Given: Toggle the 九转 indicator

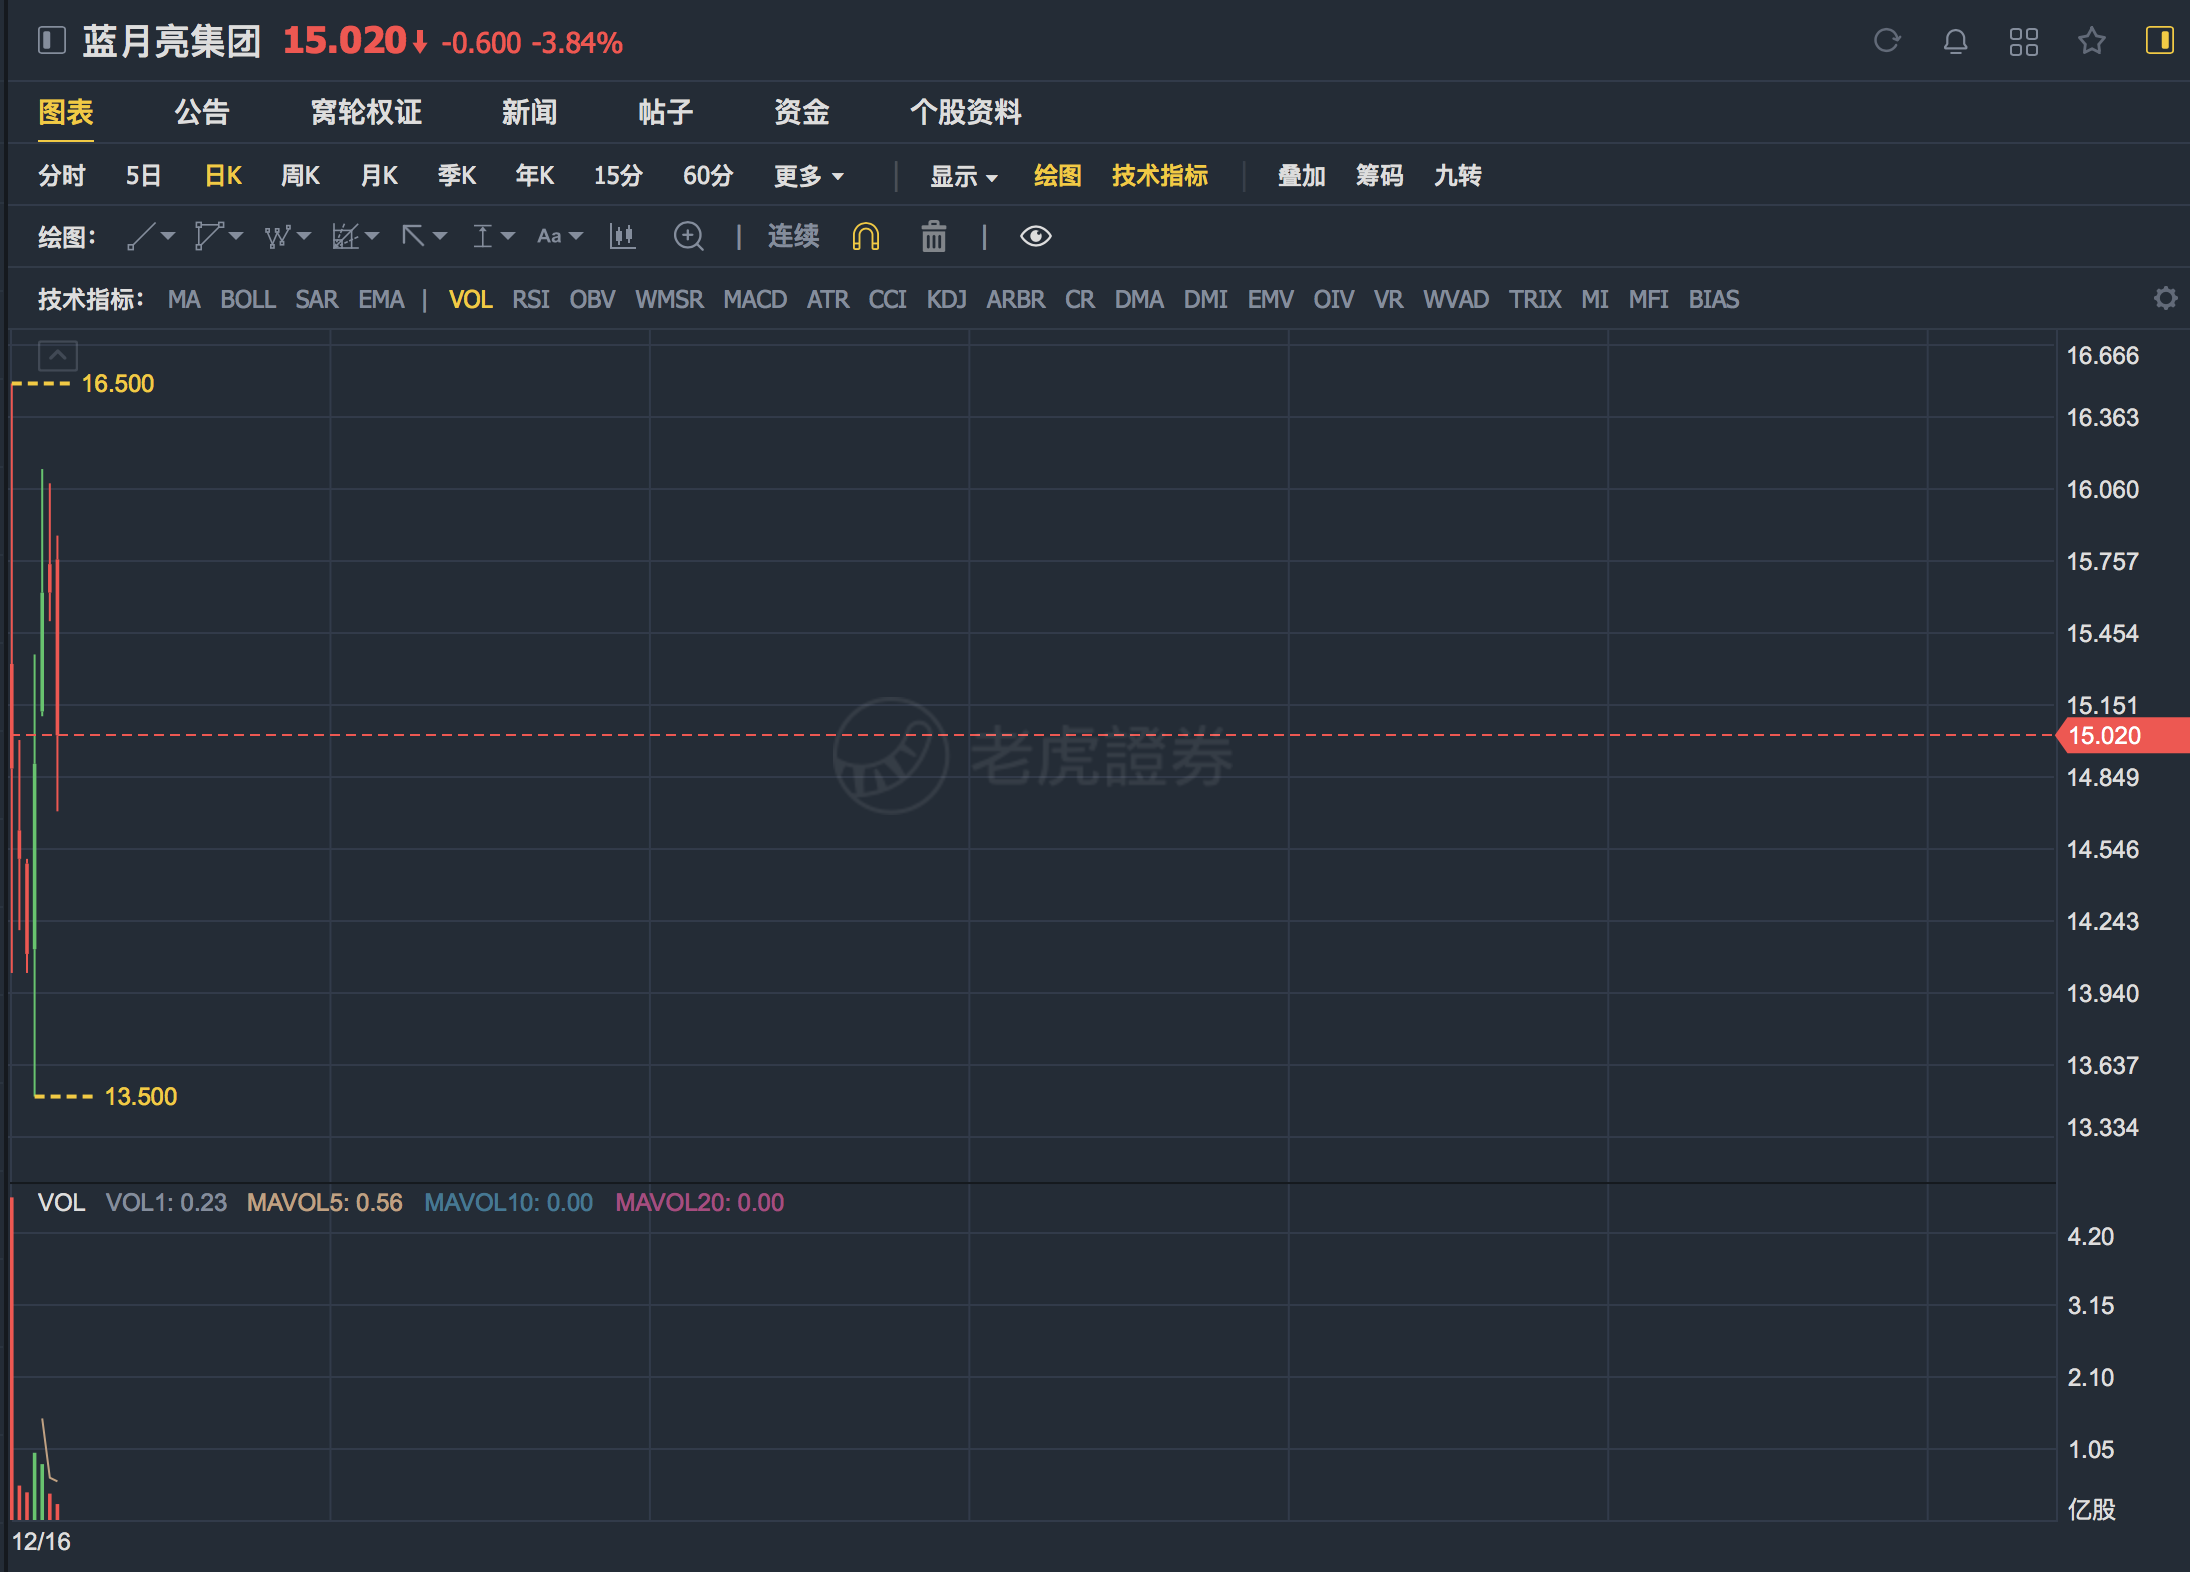Looking at the screenshot, I should click(1458, 176).
